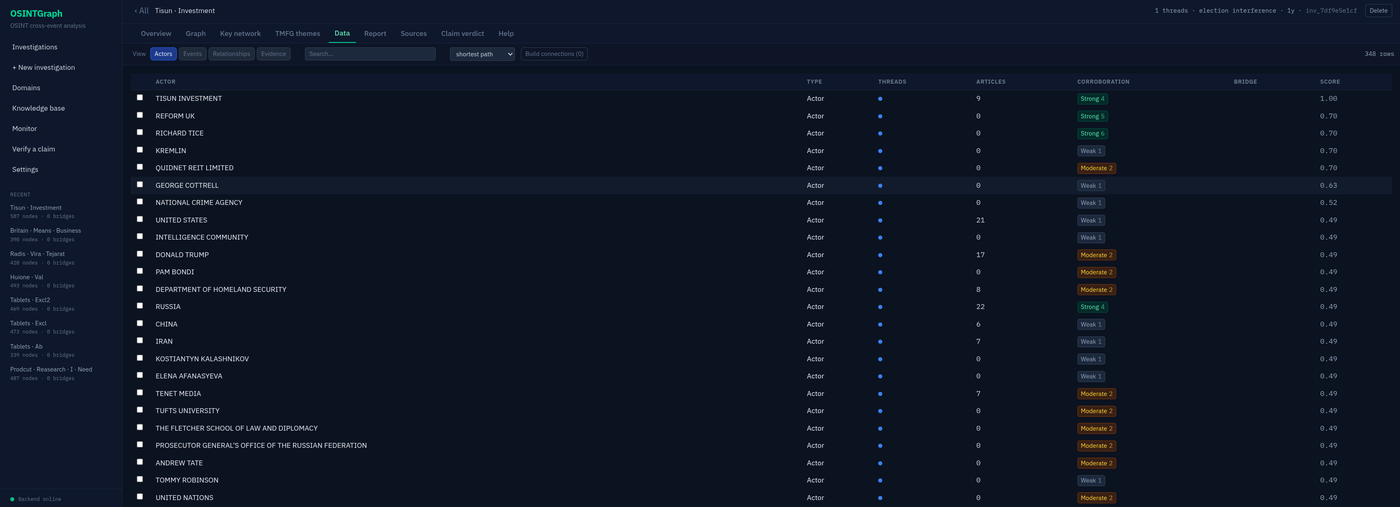The height and width of the screenshot is (507, 1400).
Task: Click the thread dot for PAM BONDI
Action: coord(880,272)
